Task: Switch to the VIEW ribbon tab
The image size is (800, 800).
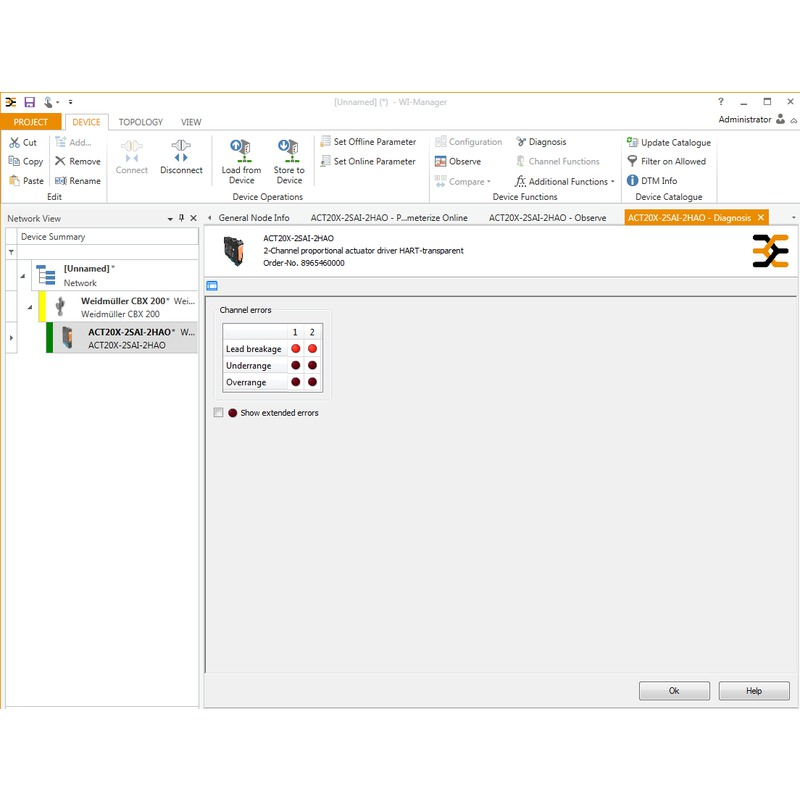Action: 191,122
